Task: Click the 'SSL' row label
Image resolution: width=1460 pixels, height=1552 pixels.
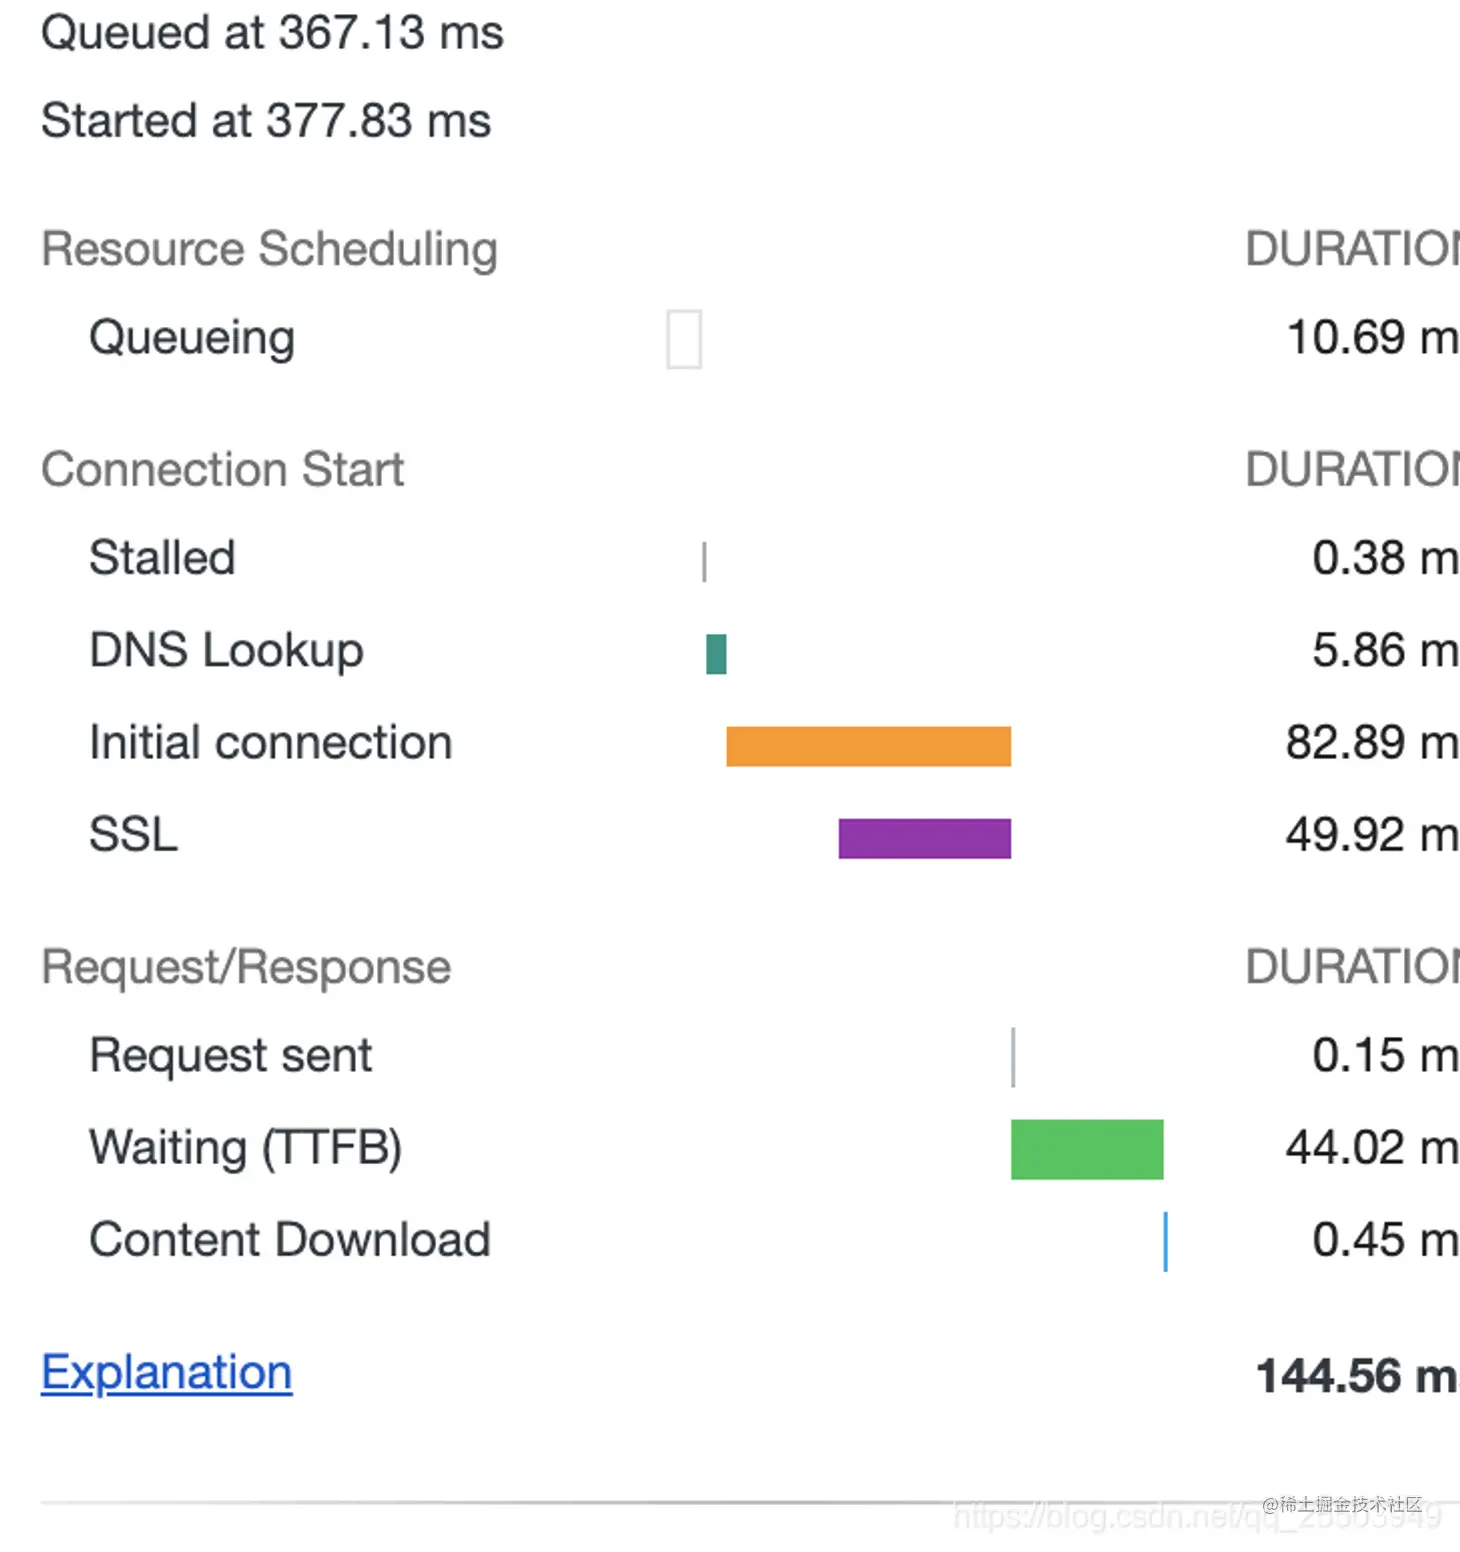Action: (x=133, y=834)
